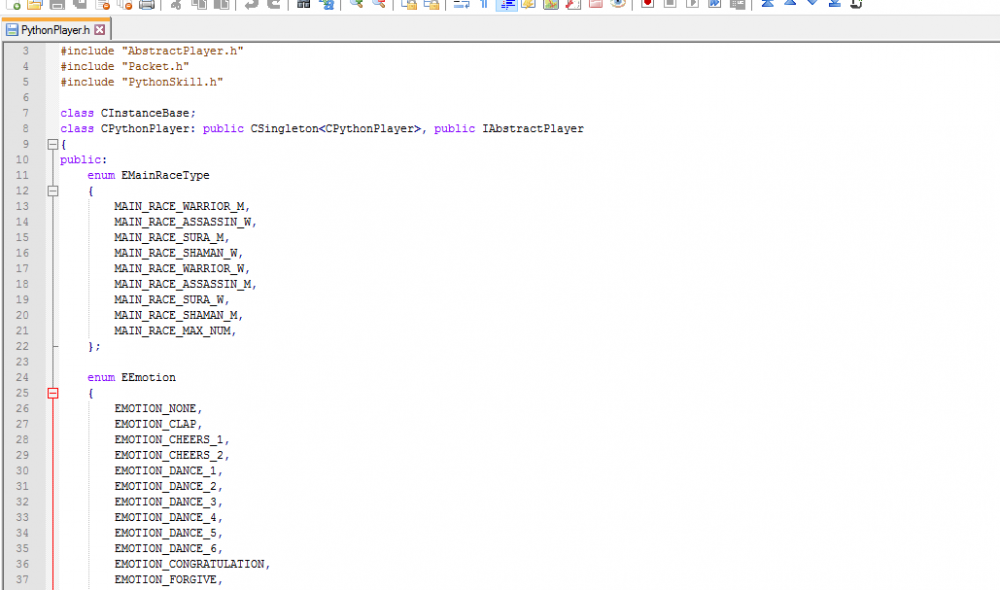Click the EMOTION_FORGIVE enum entry

click(166, 580)
